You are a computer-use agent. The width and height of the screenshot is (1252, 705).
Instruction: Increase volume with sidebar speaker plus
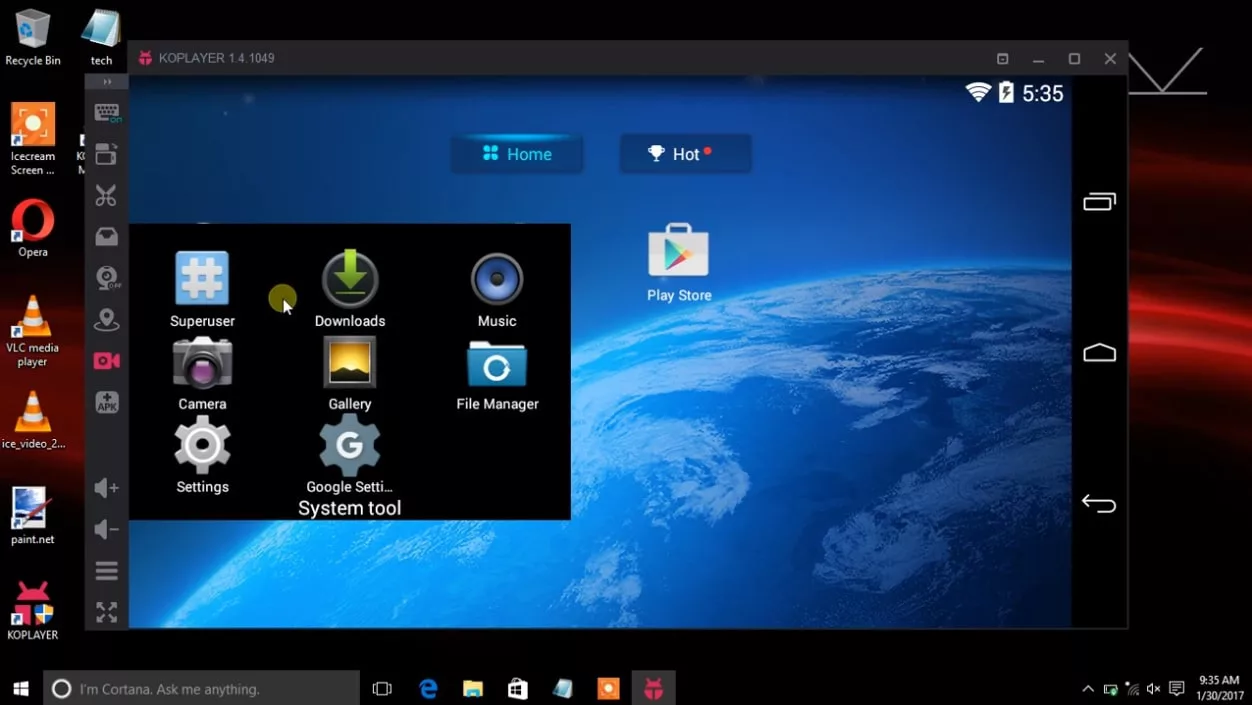pyautogui.click(x=106, y=488)
